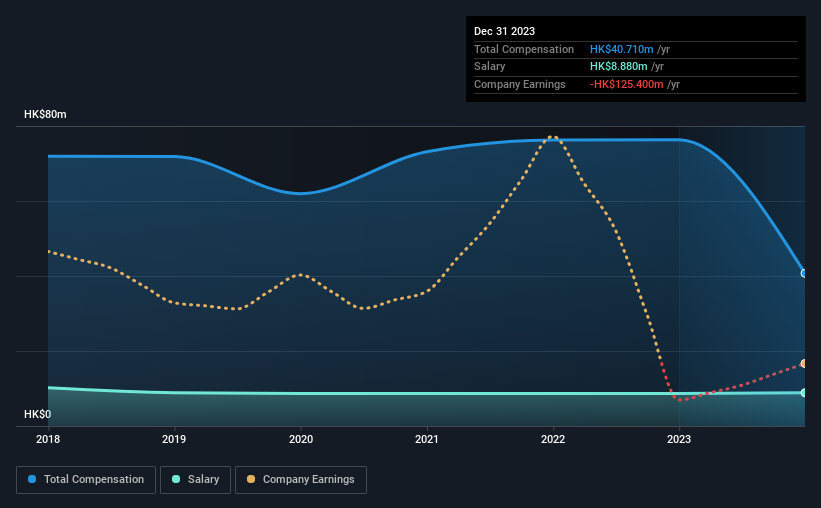Viewport: 821px width, 508px height.
Task: Toggle the Company Earnings legend button
Action: pos(301,480)
